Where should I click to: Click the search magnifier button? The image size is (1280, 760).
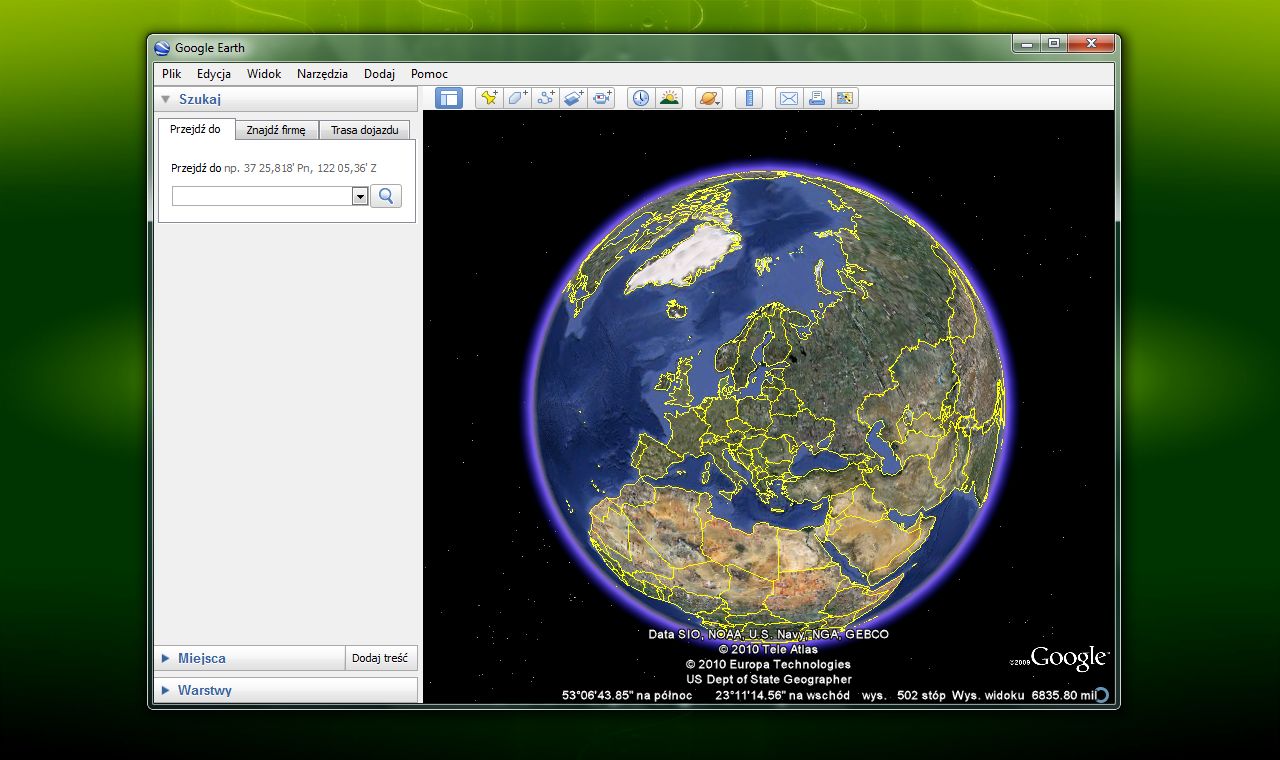coord(386,196)
